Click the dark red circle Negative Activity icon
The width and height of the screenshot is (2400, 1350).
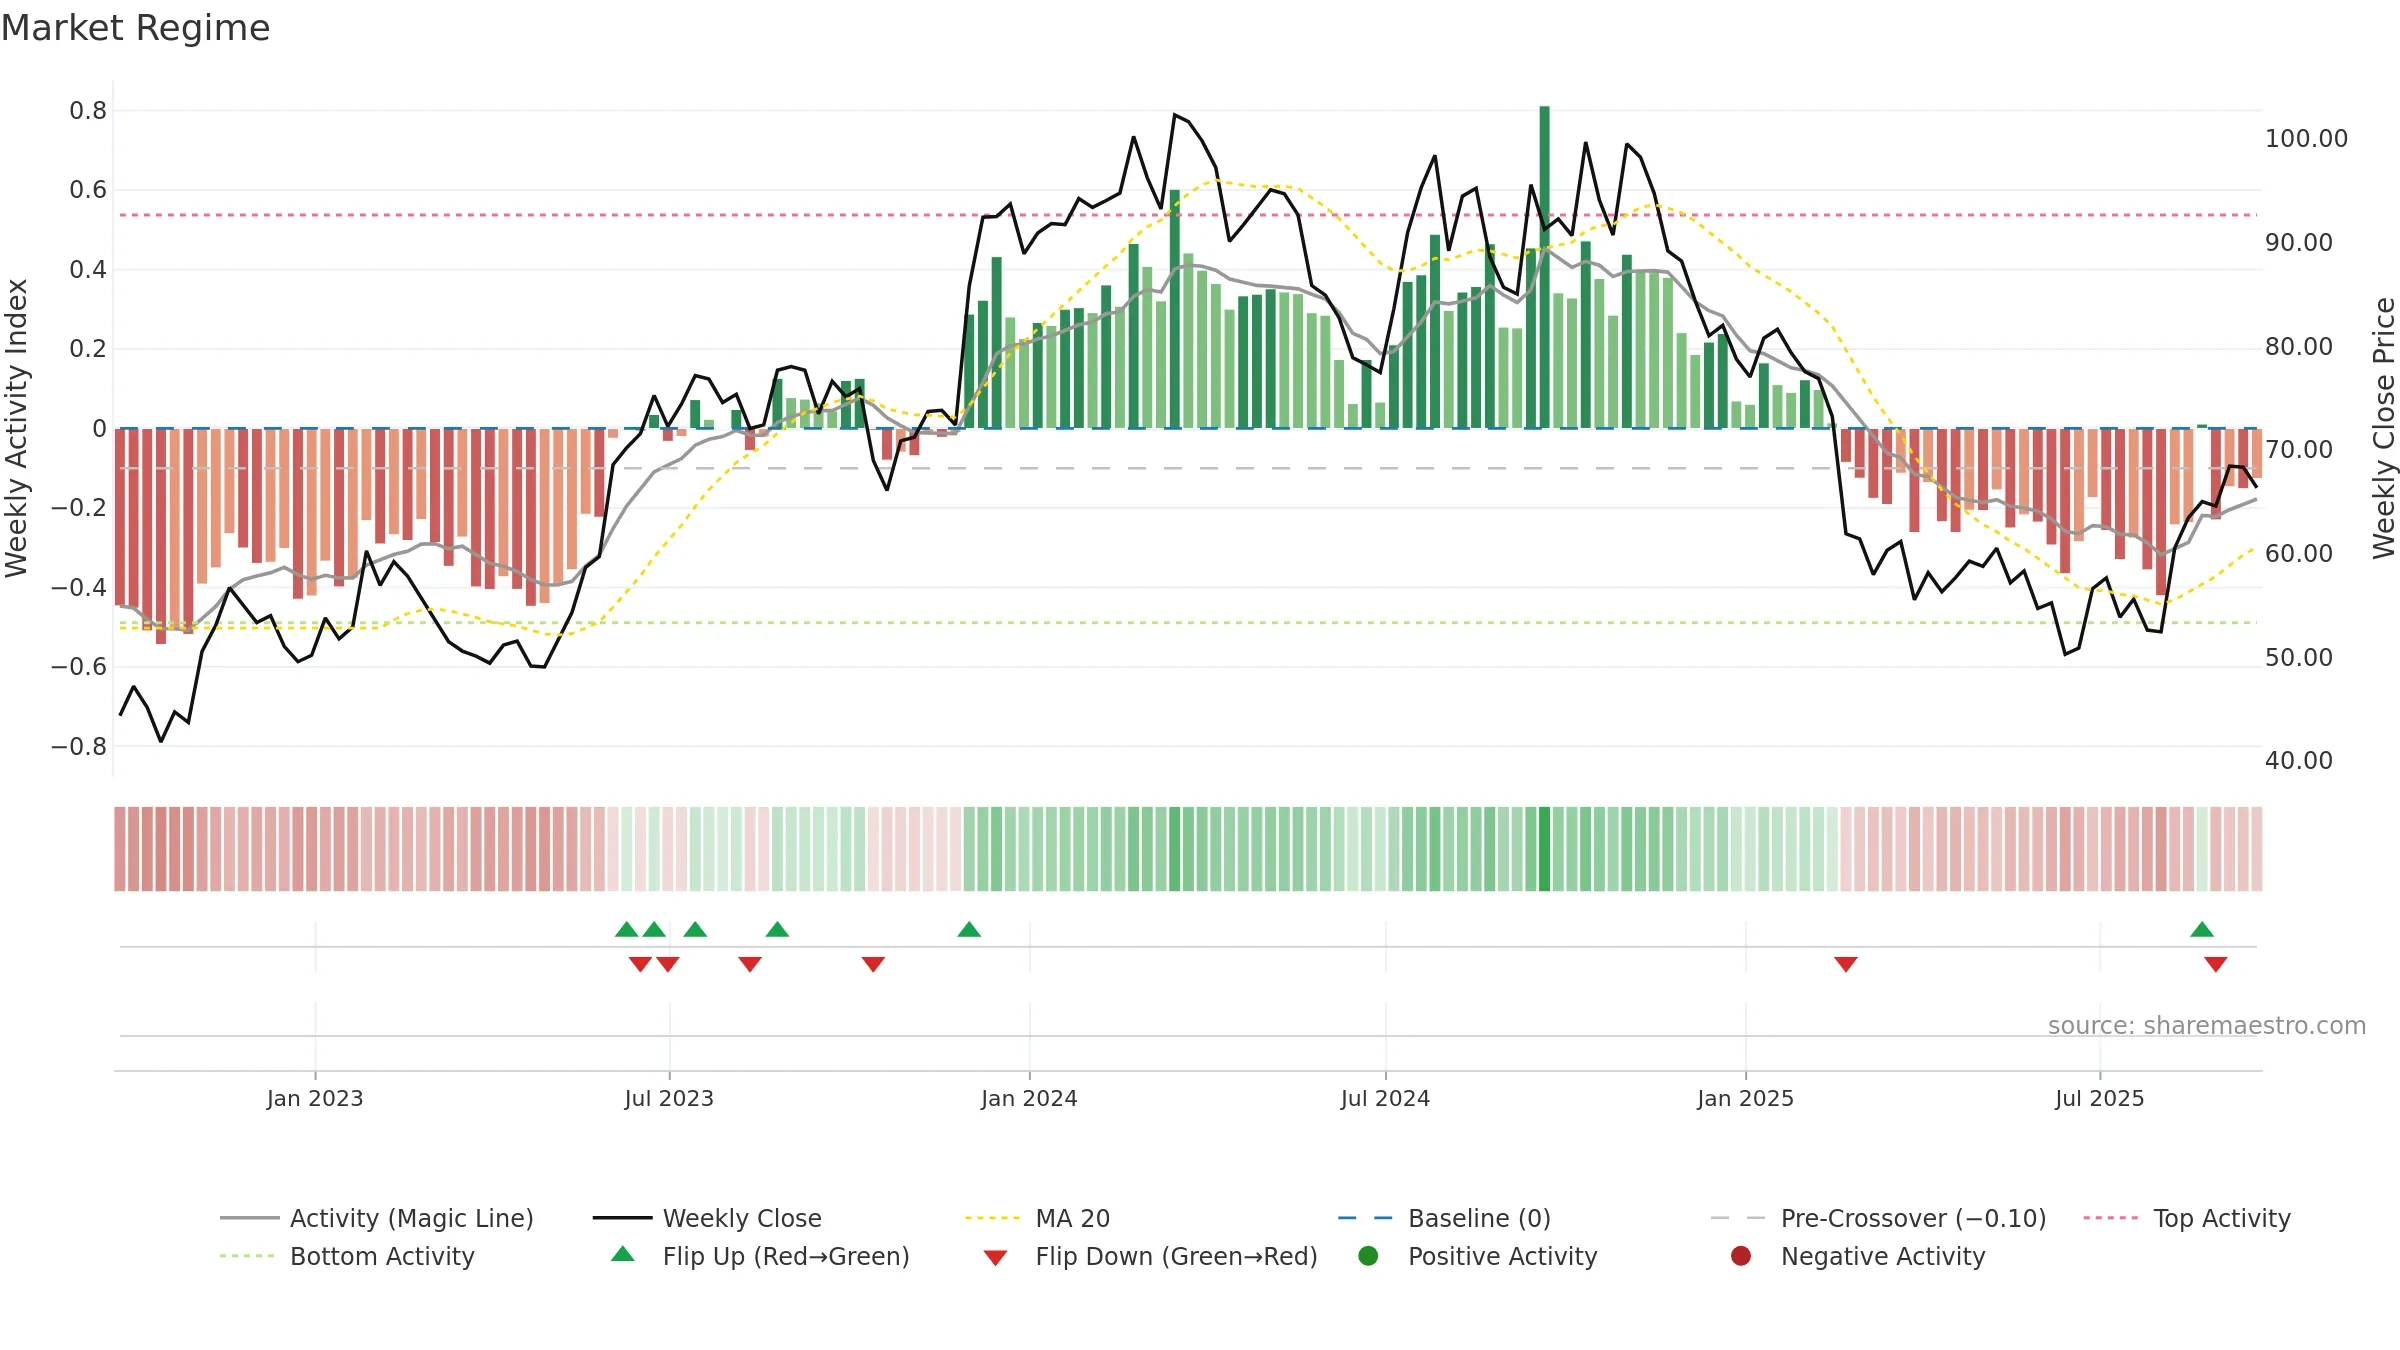pyautogui.click(x=1741, y=1256)
